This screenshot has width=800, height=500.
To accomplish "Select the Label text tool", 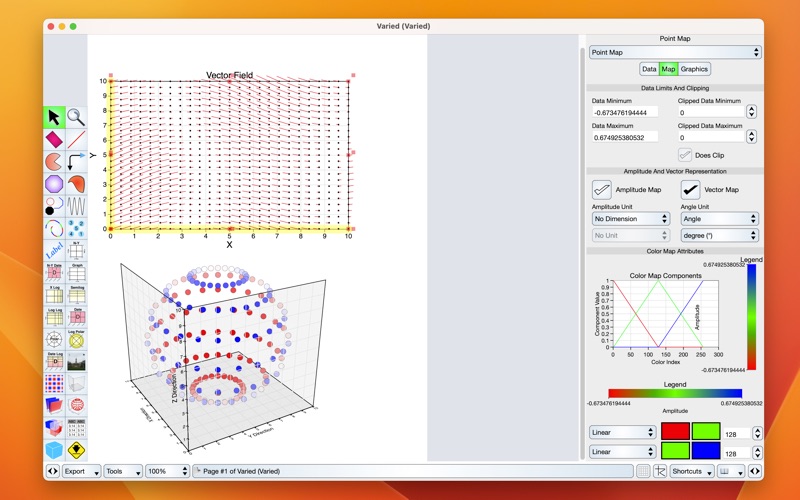I will coord(54,250).
